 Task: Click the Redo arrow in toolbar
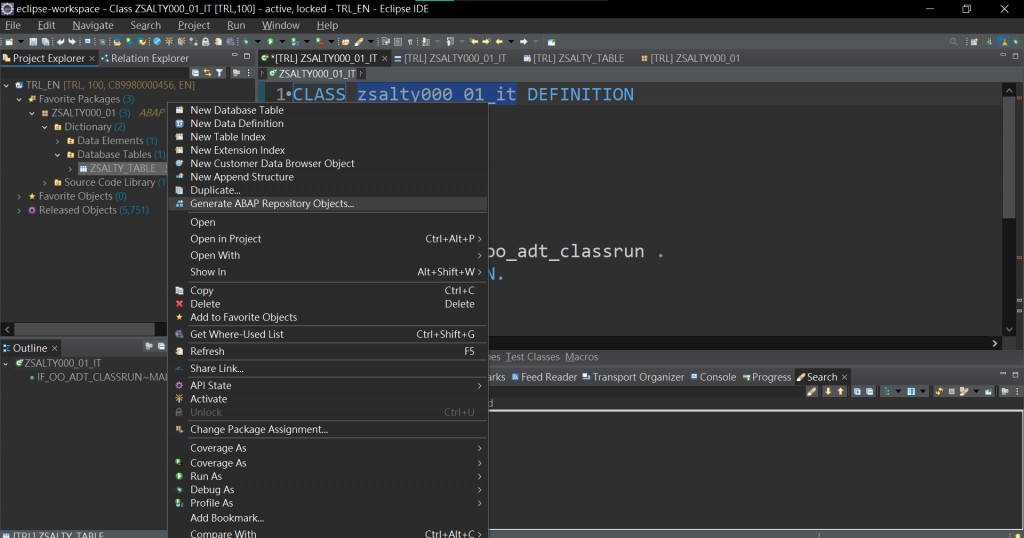[72, 42]
